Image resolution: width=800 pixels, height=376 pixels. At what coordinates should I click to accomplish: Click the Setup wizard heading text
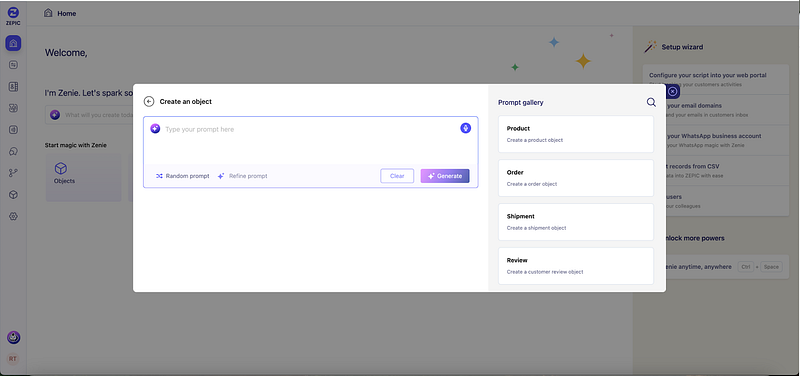tap(682, 47)
